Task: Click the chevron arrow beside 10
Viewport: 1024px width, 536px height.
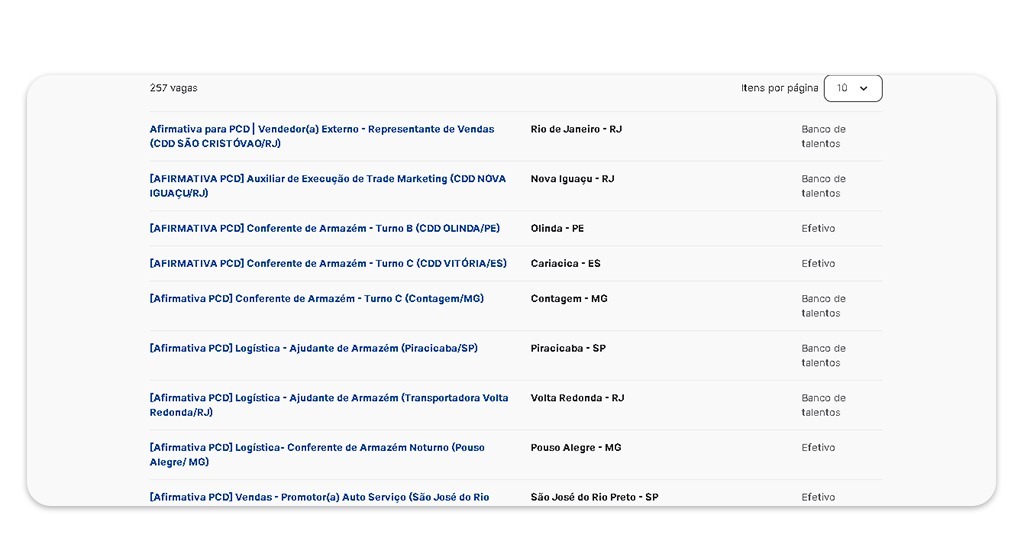Action: (864, 88)
